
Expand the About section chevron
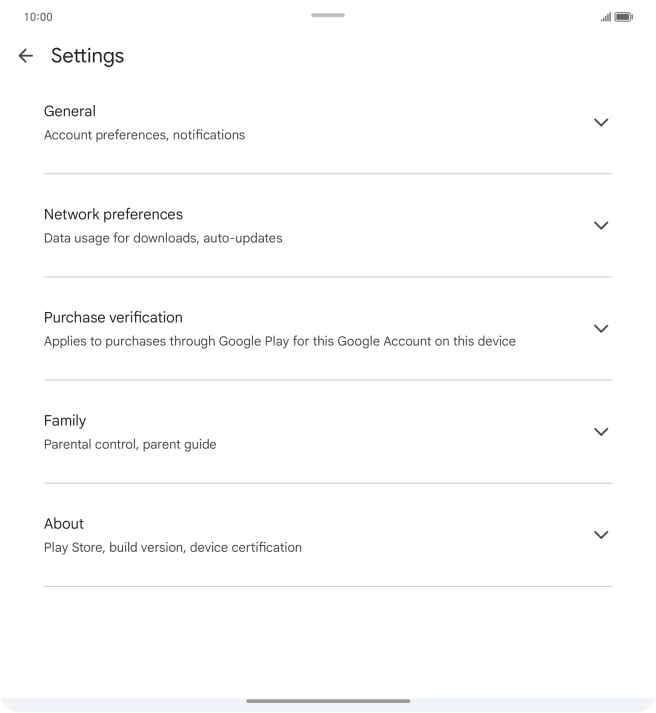(x=601, y=535)
